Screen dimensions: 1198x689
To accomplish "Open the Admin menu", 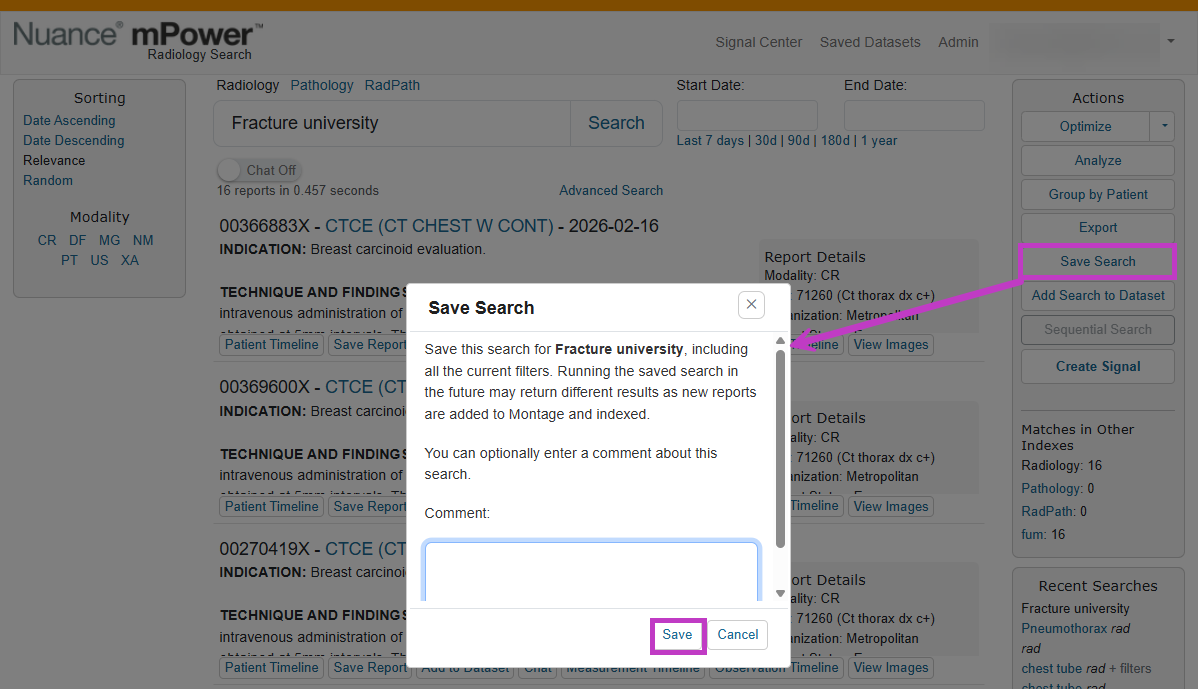I will pyautogui.click(x=958, y=42).
